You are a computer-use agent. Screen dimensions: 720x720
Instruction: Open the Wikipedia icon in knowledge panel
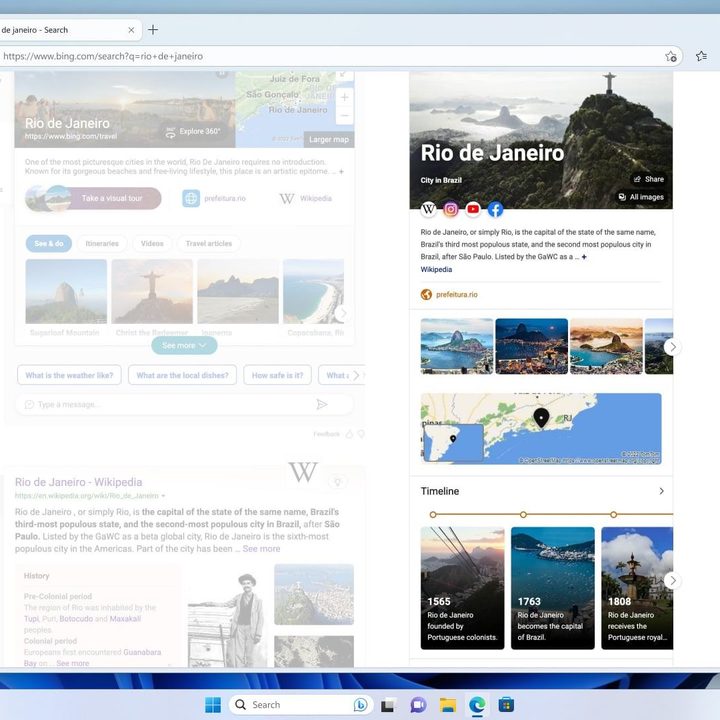pos(428,209)
